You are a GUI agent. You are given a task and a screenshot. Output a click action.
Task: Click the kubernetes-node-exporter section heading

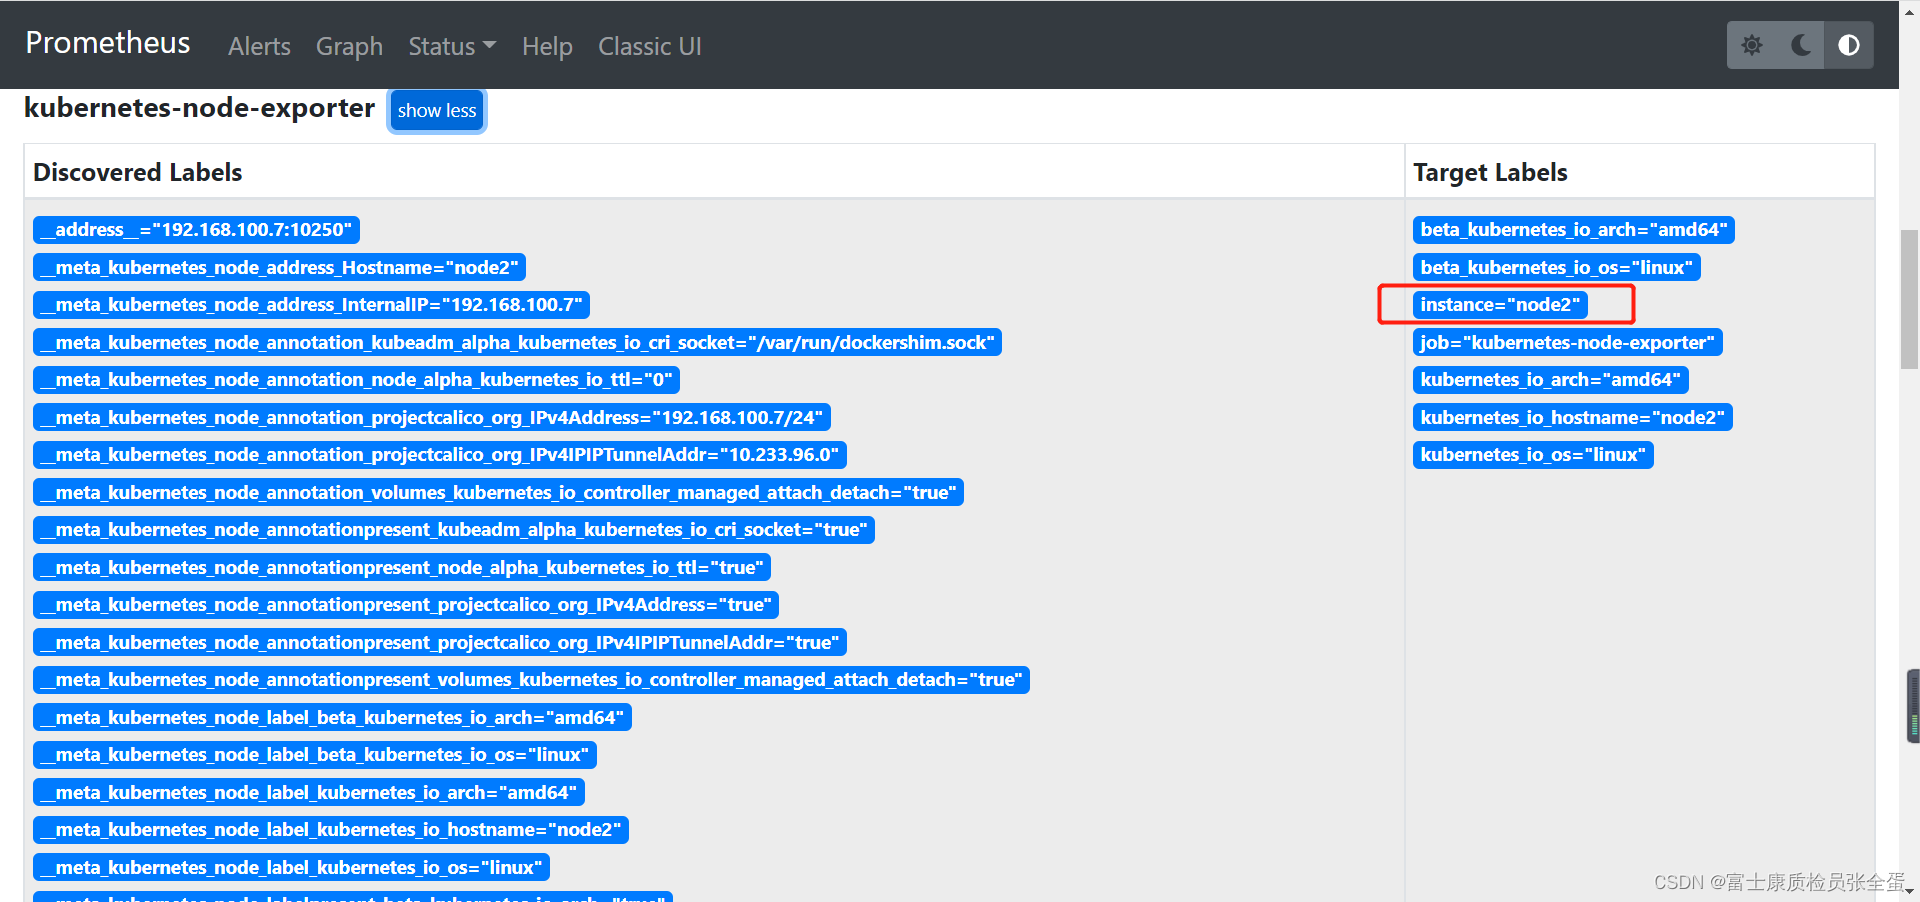click(199, 108)
